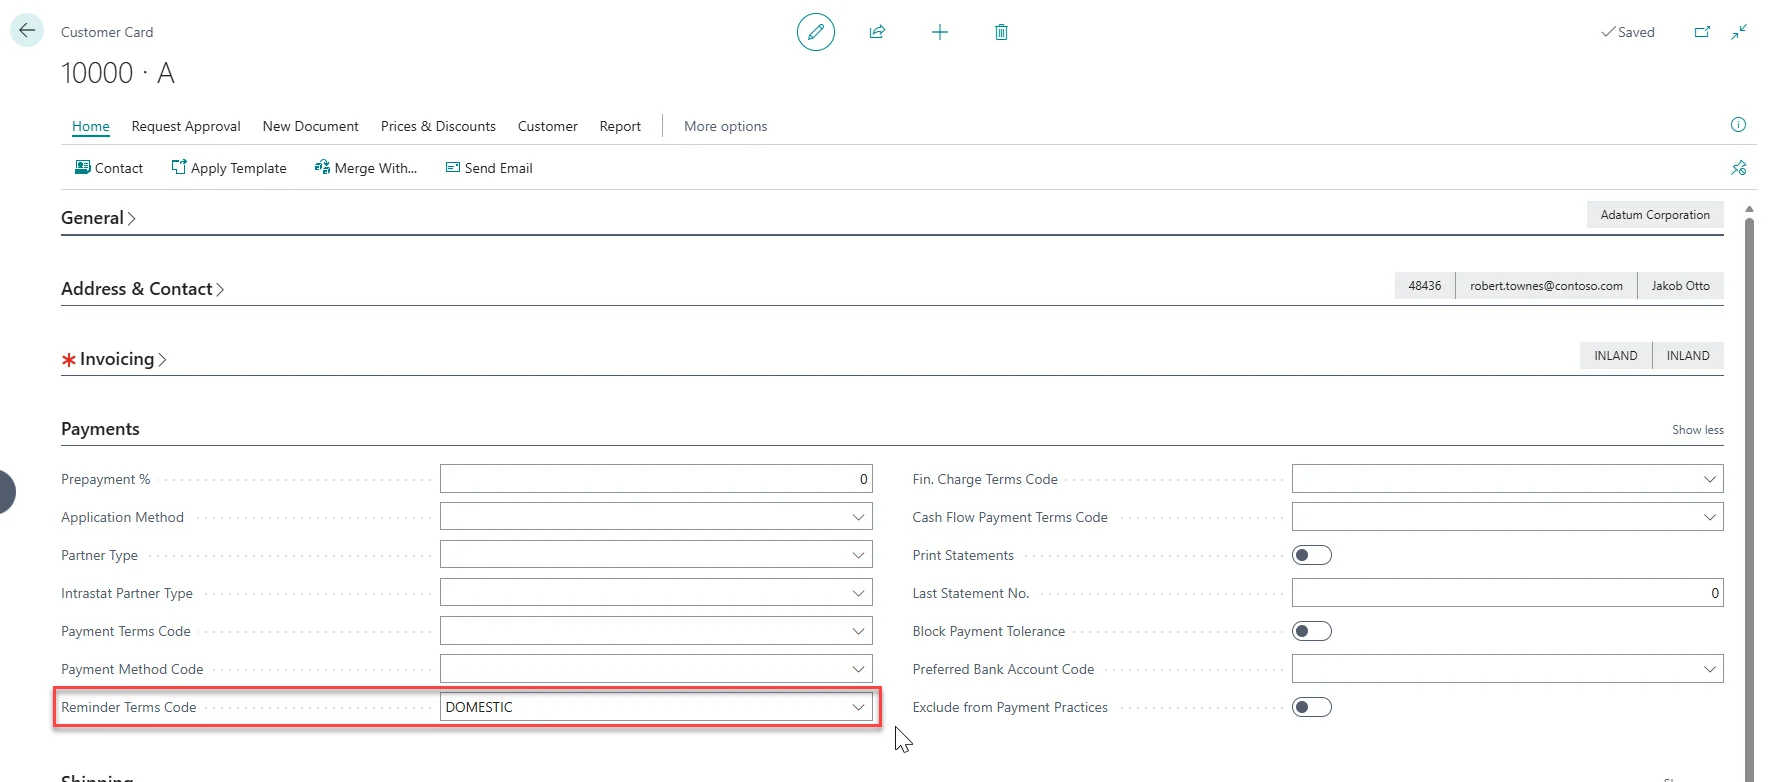Click the plus new record icon

coord(939,32)
